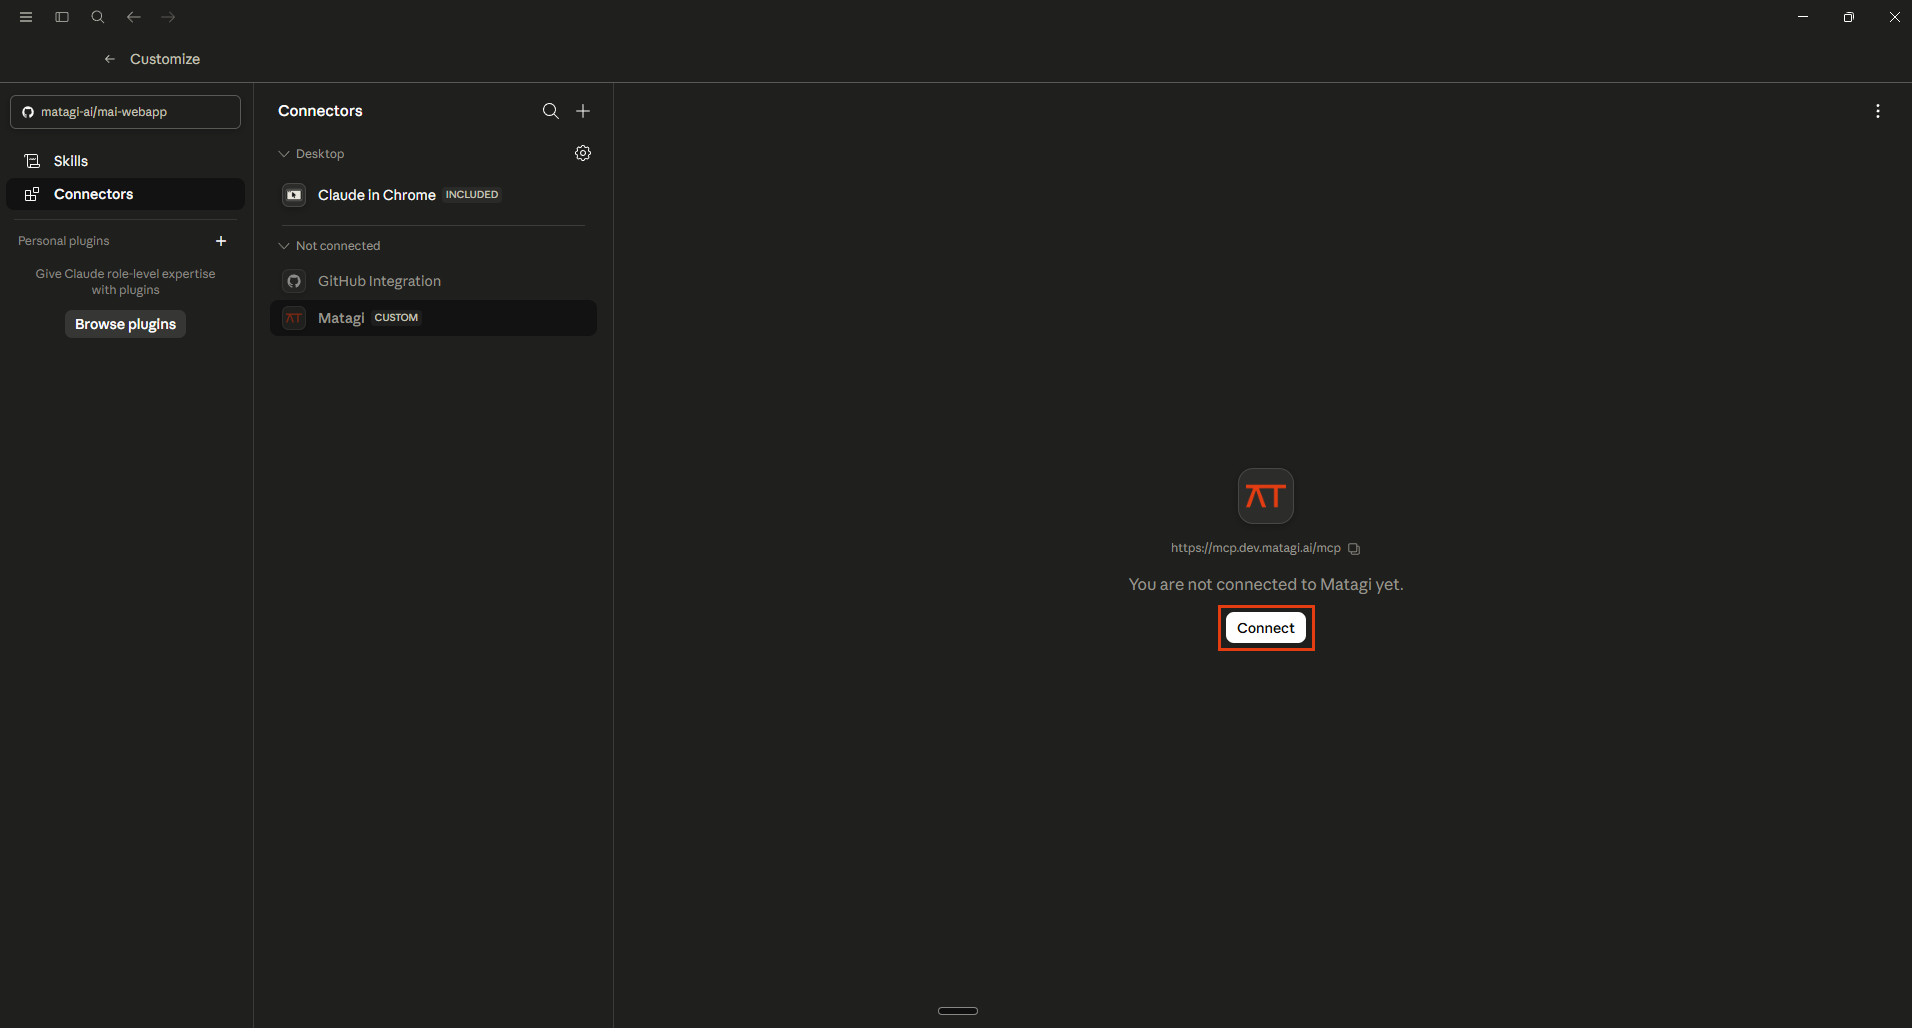This screenshot has width=1912, height=1028.
Task: Open the hamburger menu icon
Action: [26, 17]
